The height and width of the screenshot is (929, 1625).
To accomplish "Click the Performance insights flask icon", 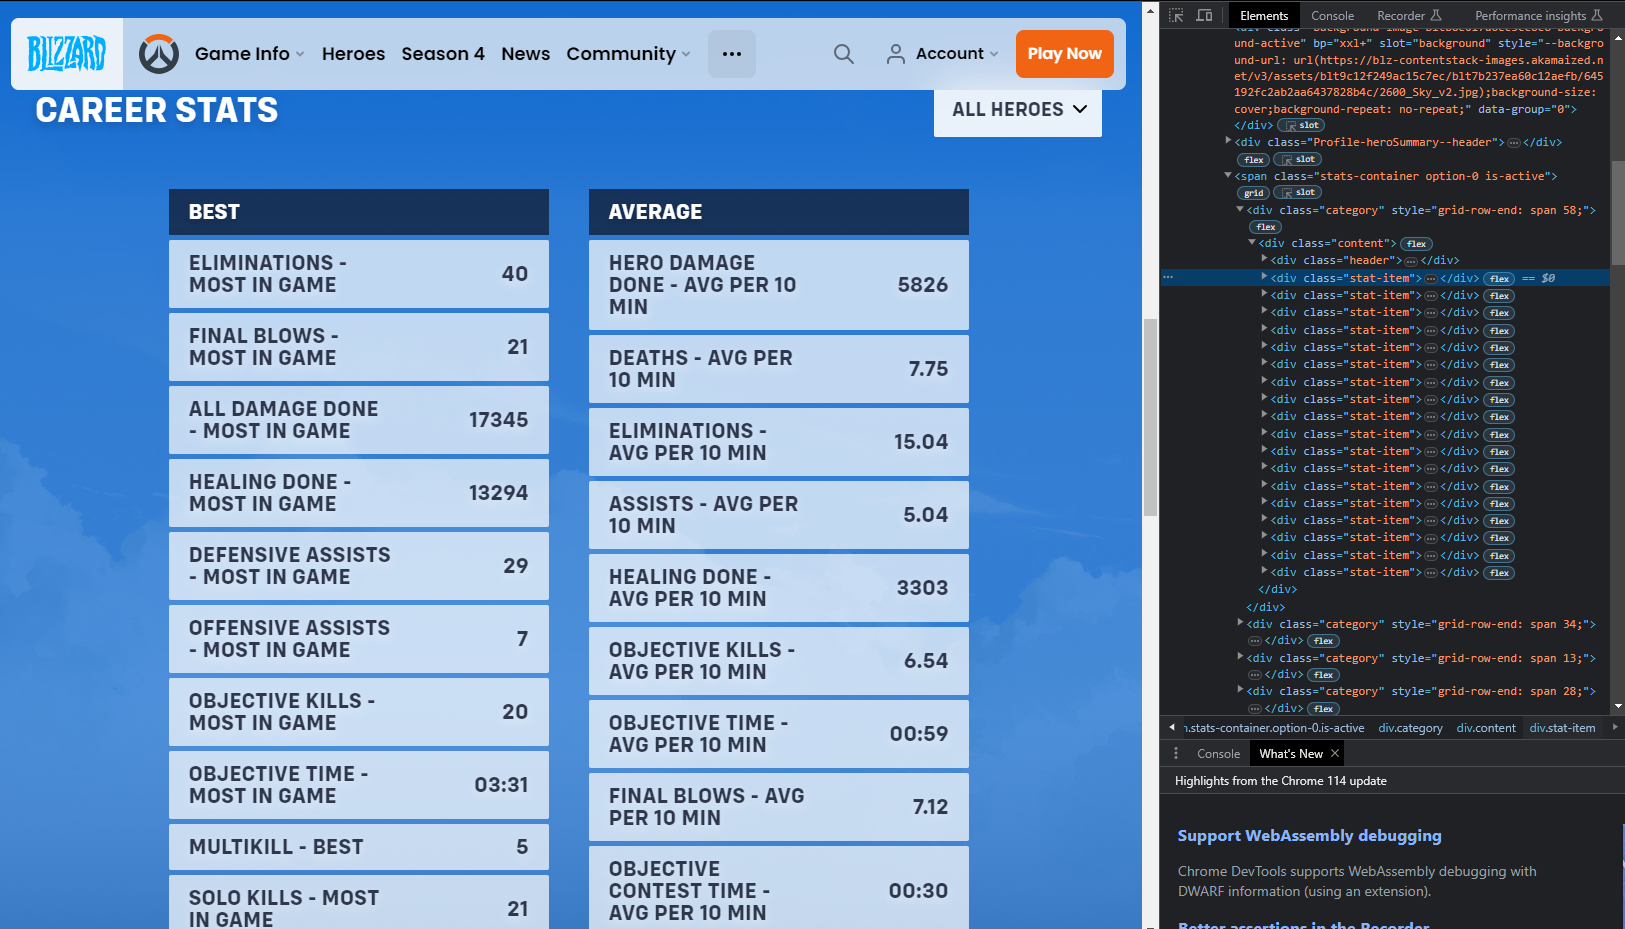I will [x=1598, y=15].
